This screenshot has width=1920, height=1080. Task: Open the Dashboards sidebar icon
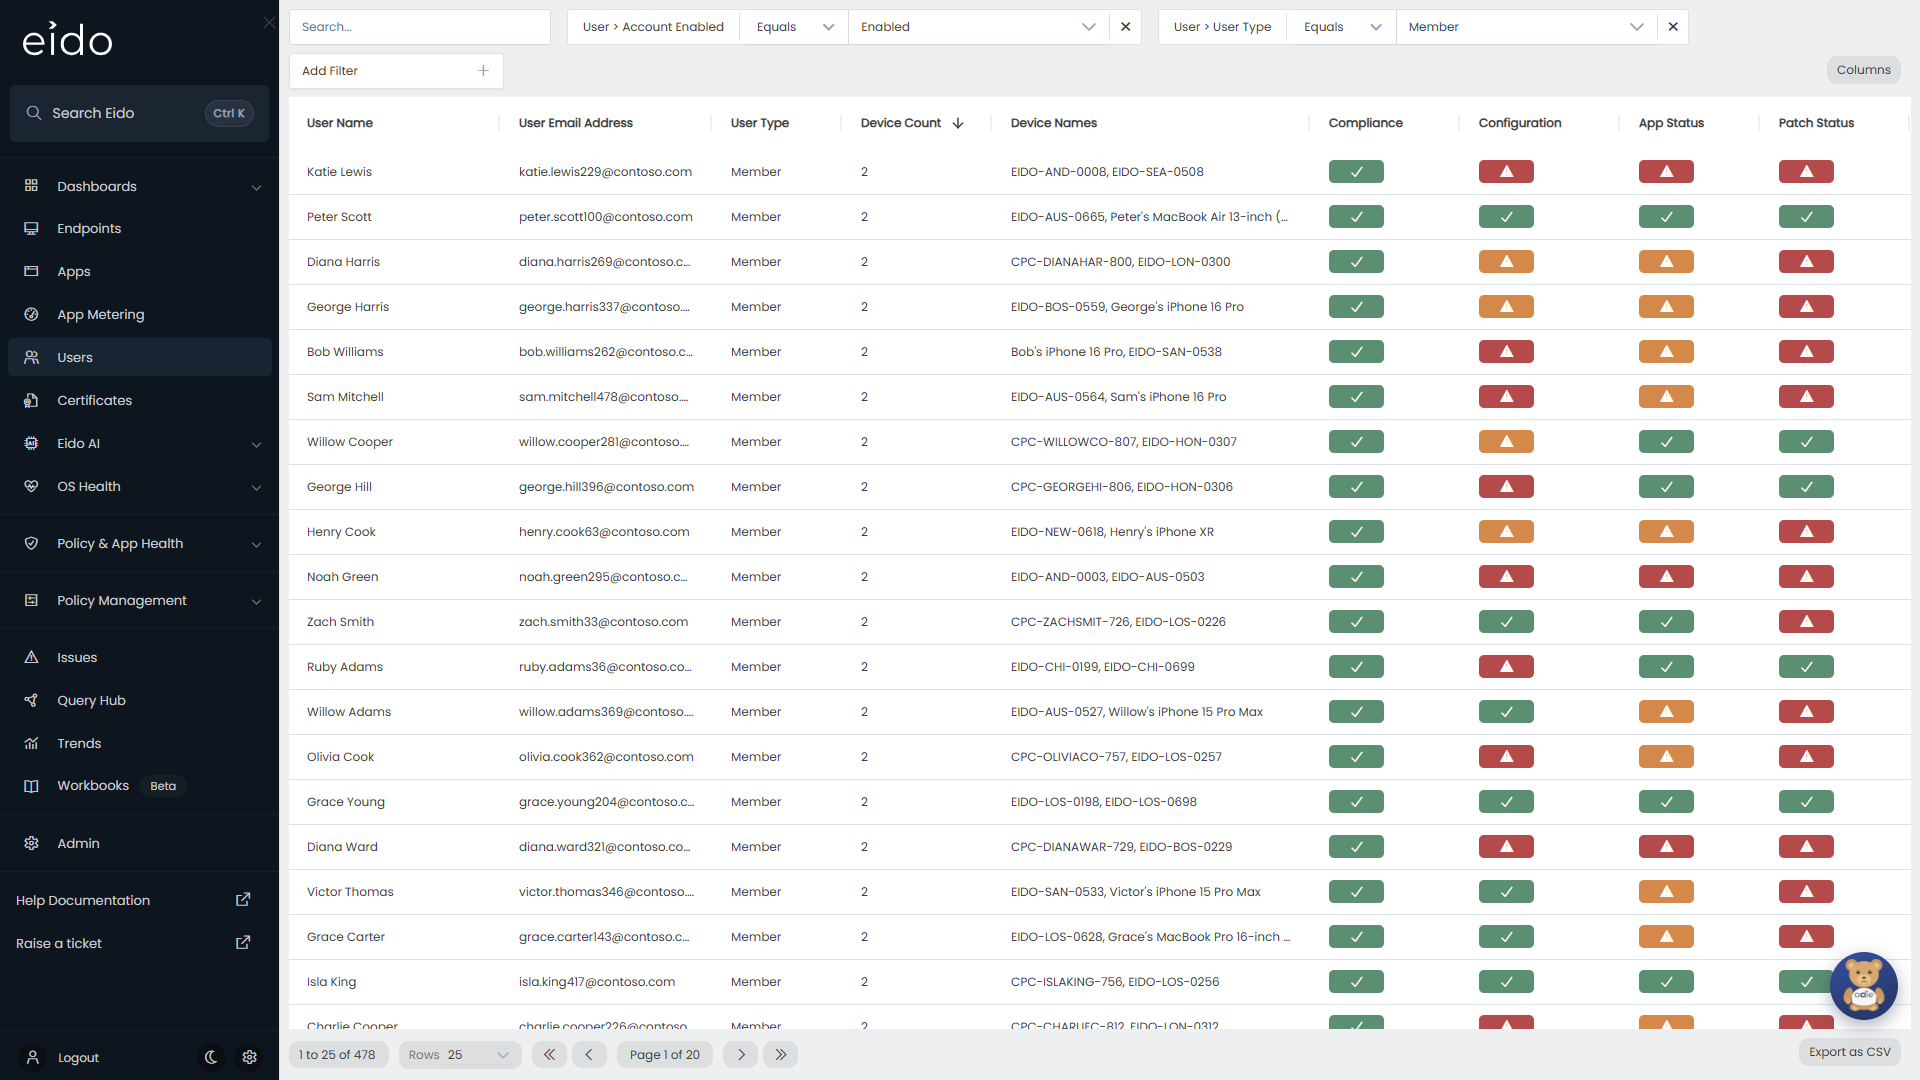point(31,186)
